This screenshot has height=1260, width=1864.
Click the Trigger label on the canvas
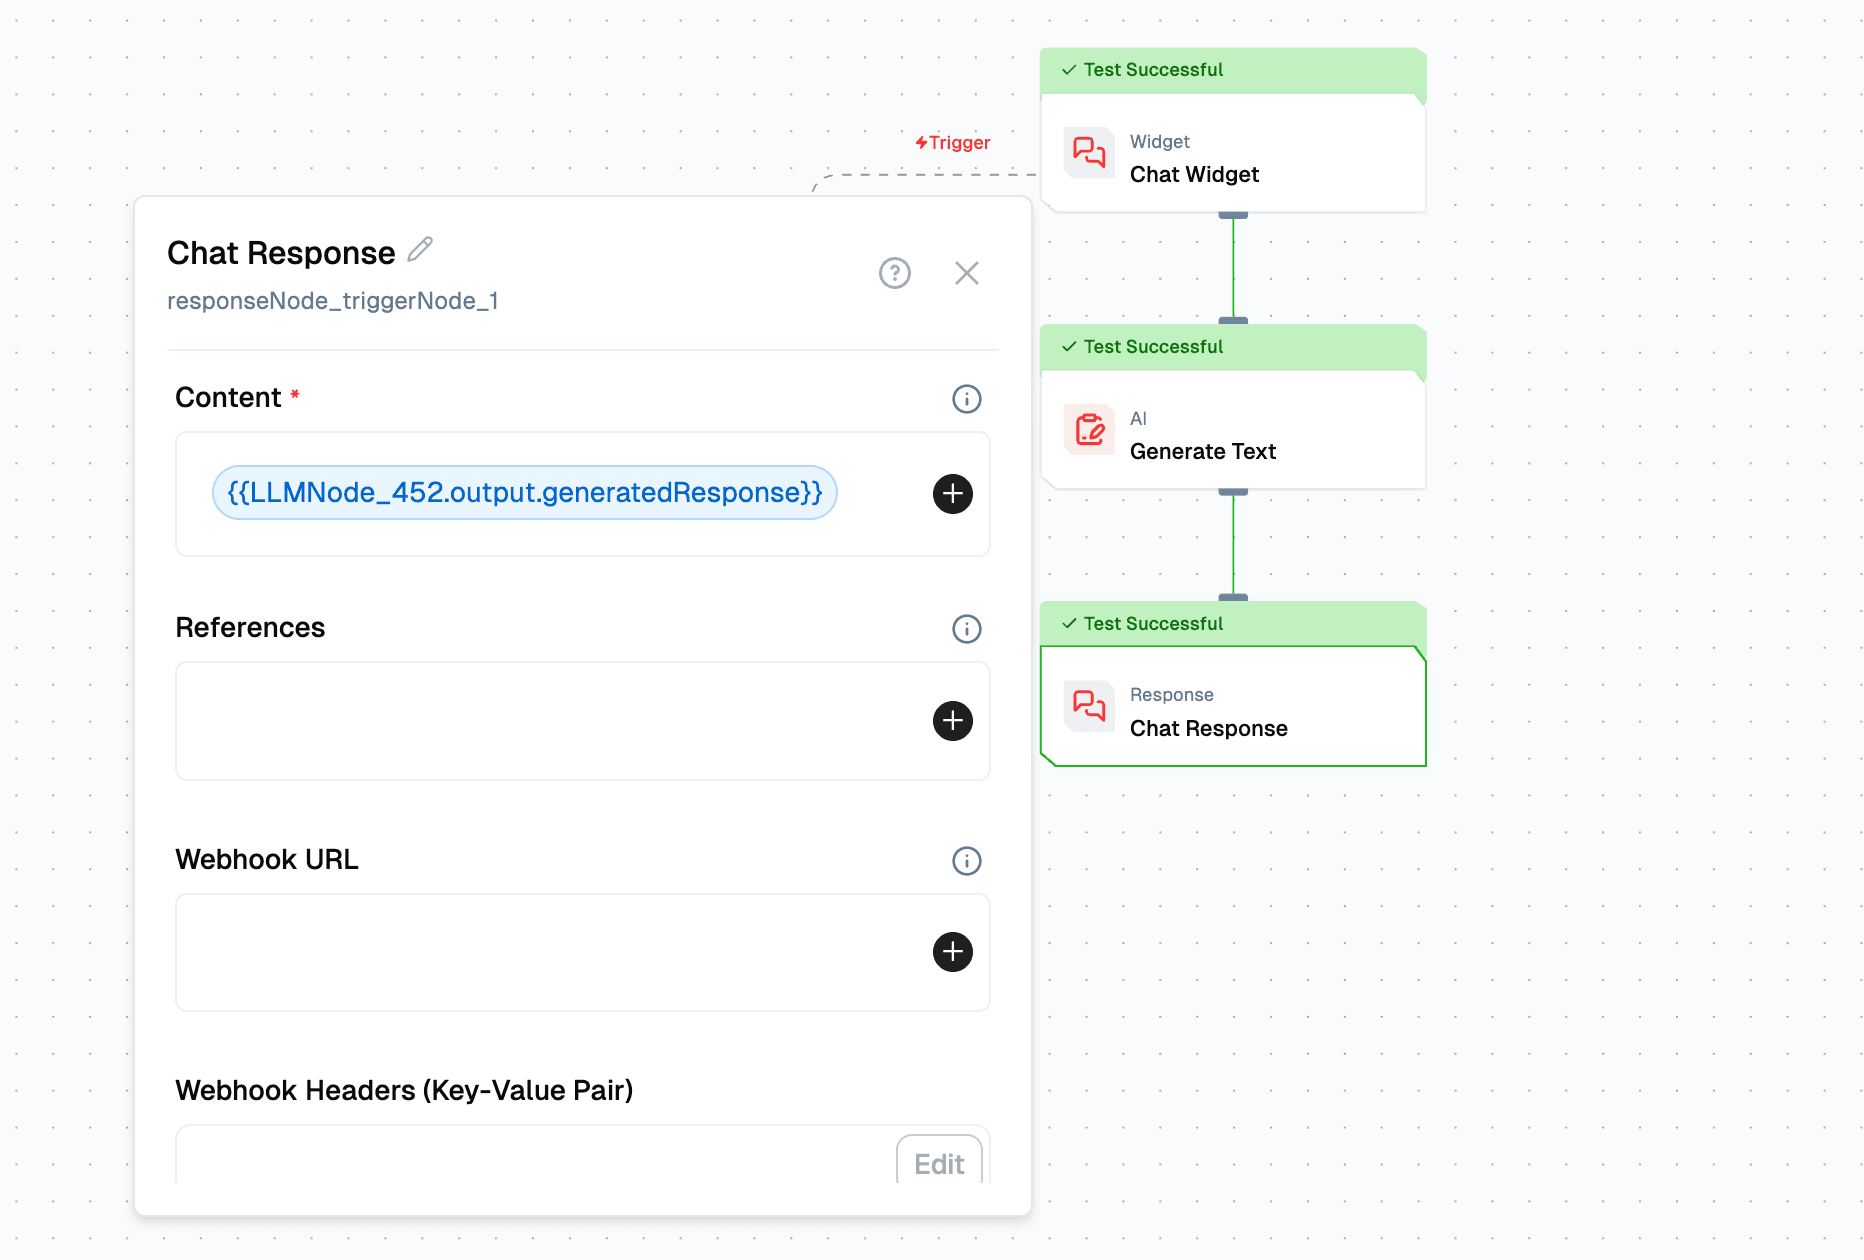pos(953,143)
